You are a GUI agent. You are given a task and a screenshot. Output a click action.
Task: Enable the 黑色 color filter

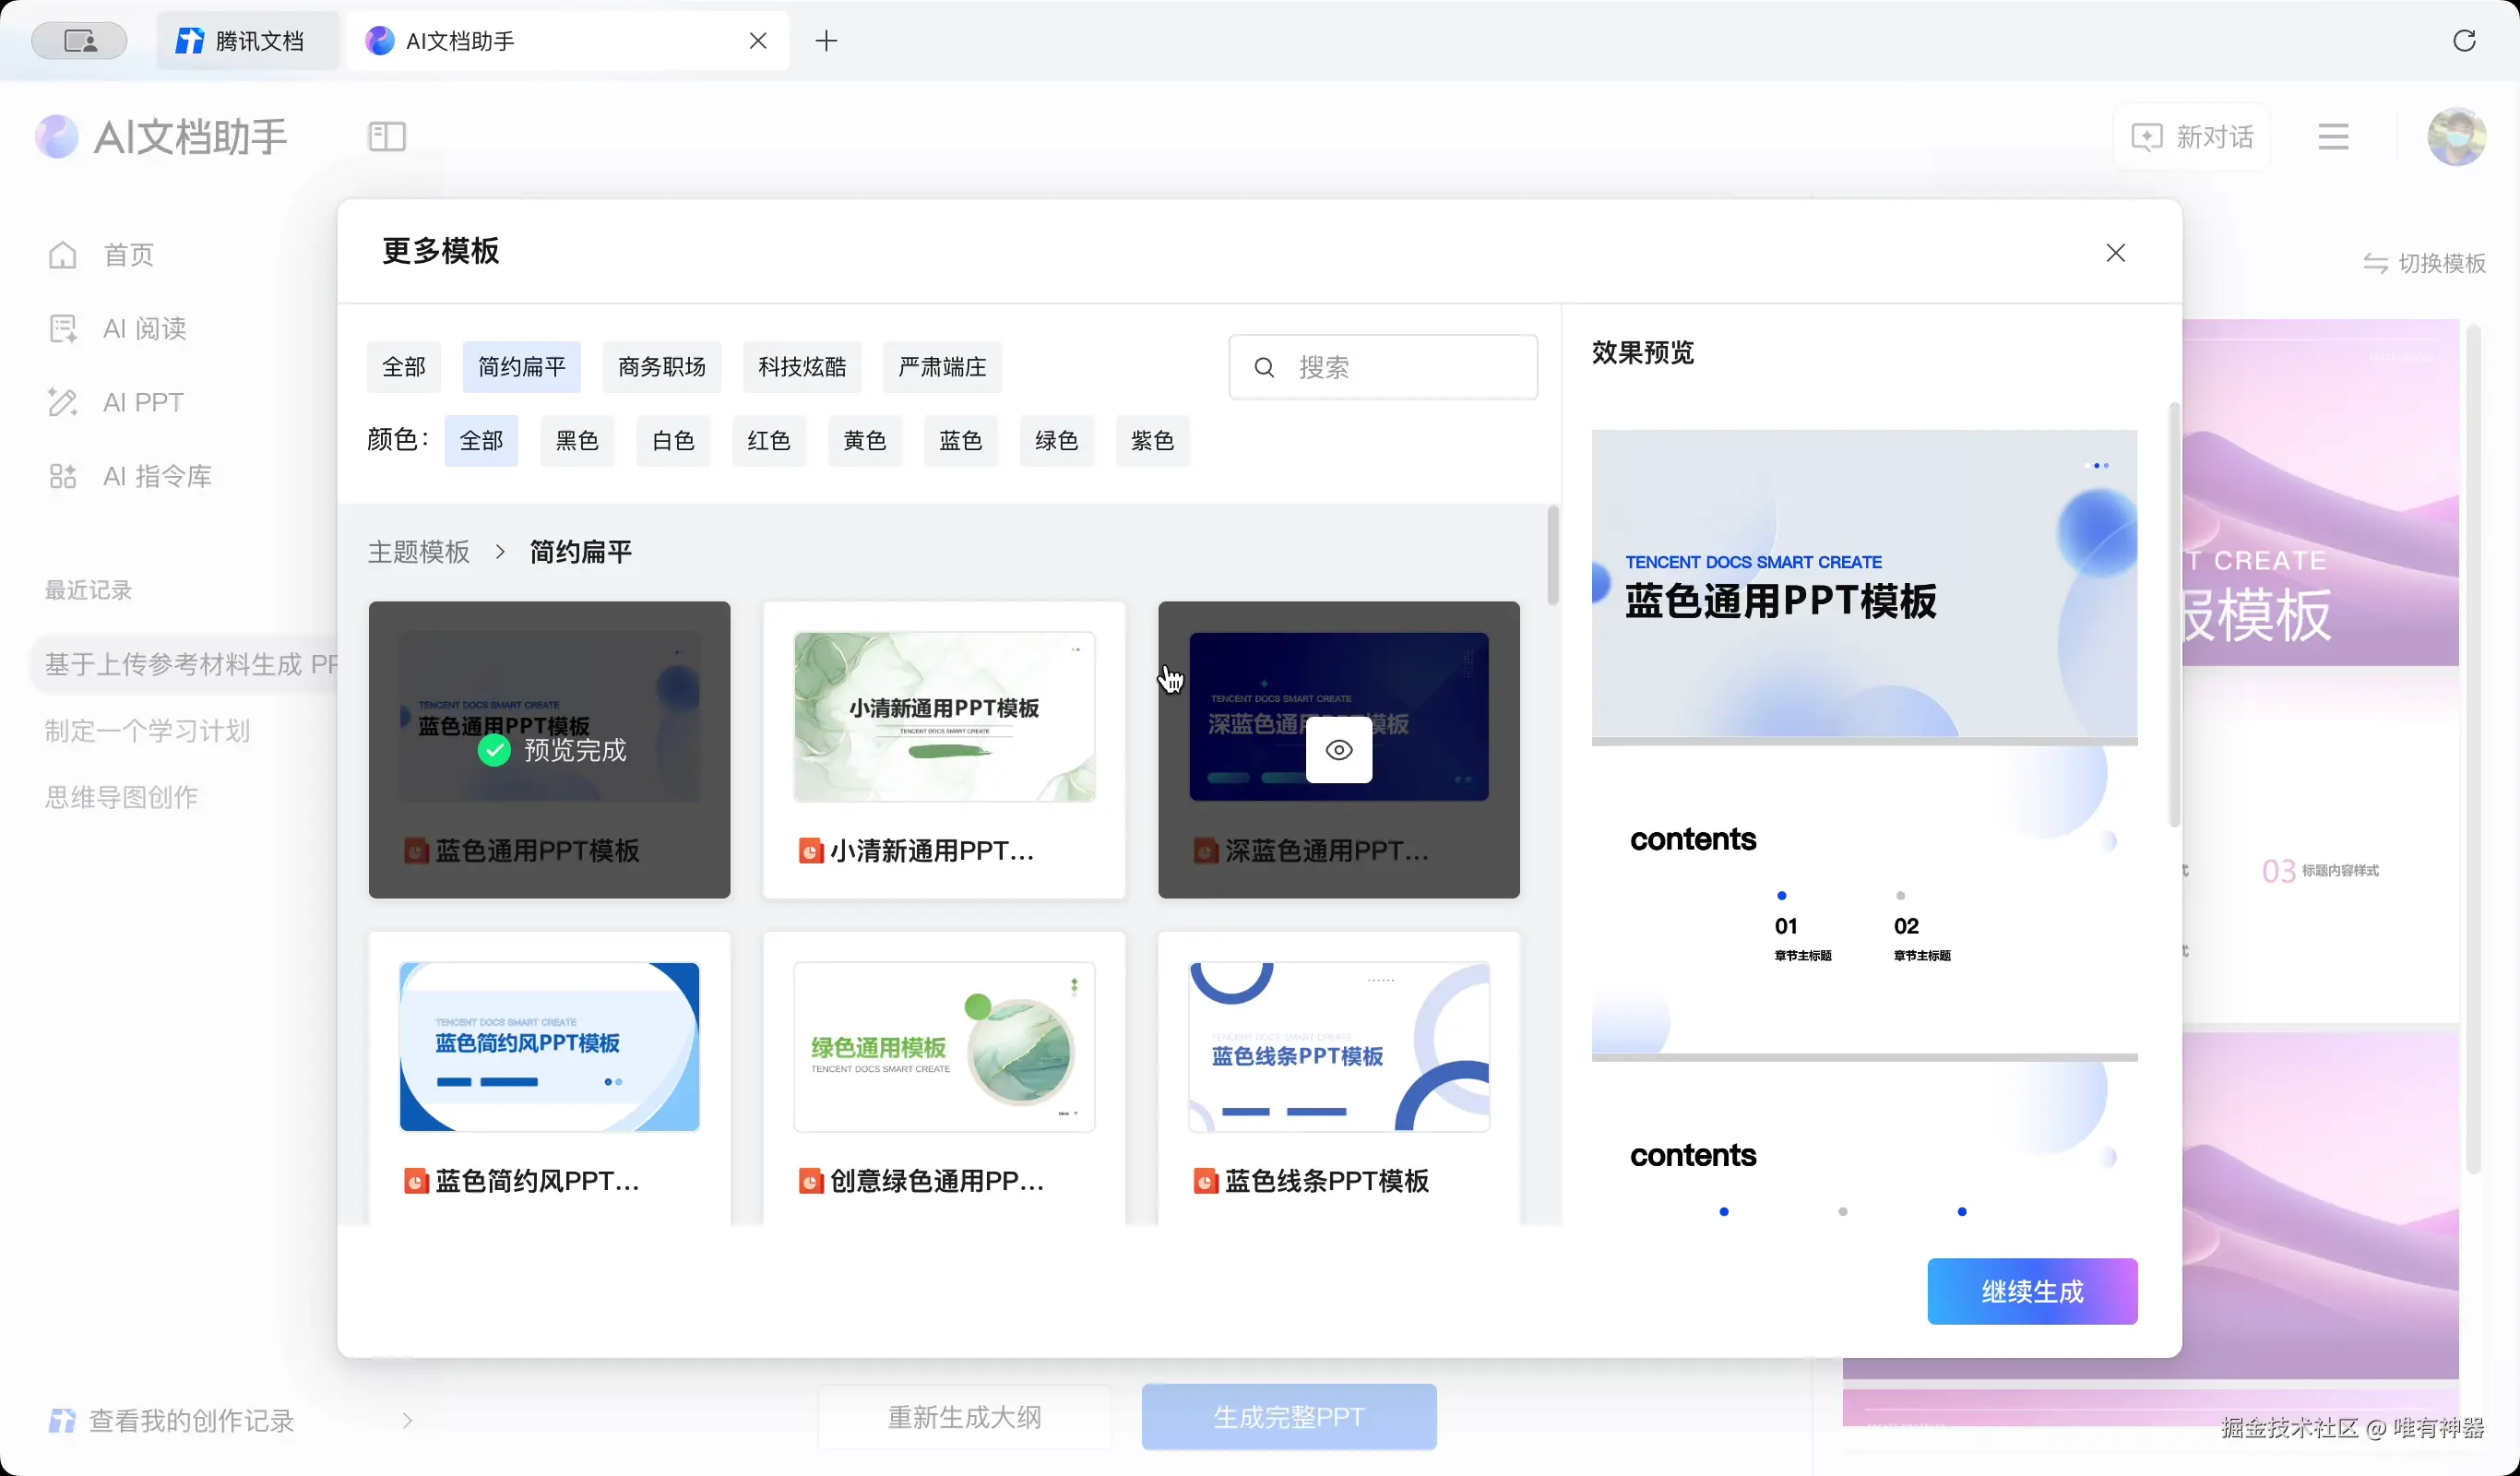(x=576, y=440)
